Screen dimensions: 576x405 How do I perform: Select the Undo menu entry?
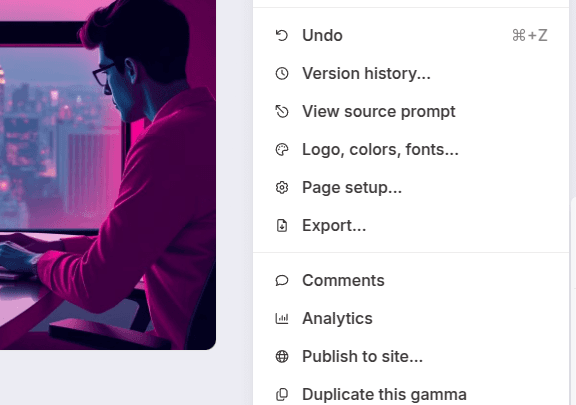pyautogui.click(x=411, y=36)
